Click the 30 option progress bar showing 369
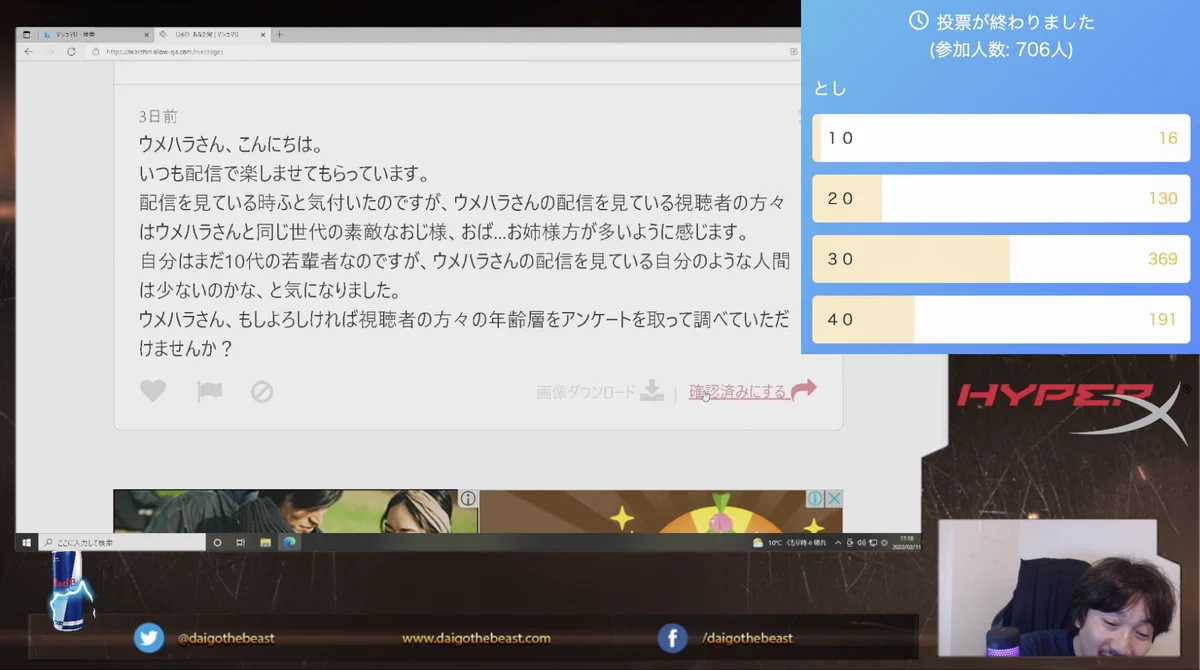Image resolution: width=1200 pixels, height=670 pixels. pyautogui.click(x=1000, y=259)
